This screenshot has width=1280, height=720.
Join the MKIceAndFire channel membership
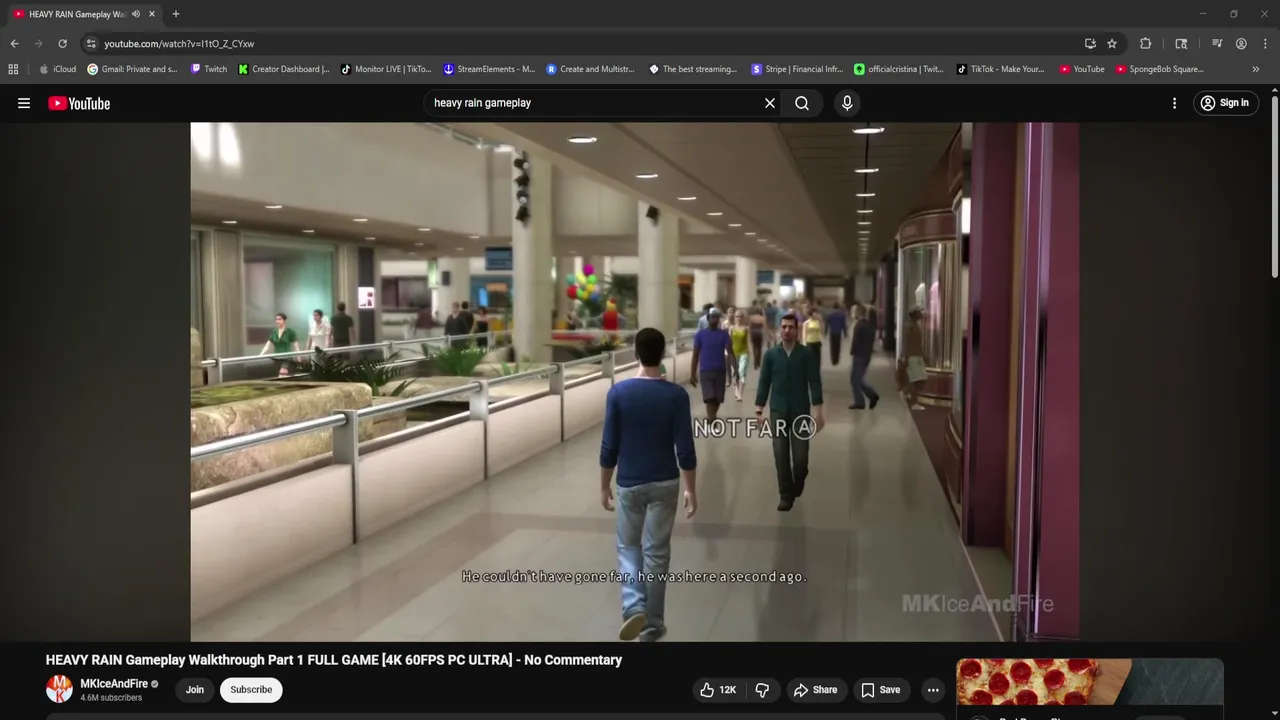[194, 690]
